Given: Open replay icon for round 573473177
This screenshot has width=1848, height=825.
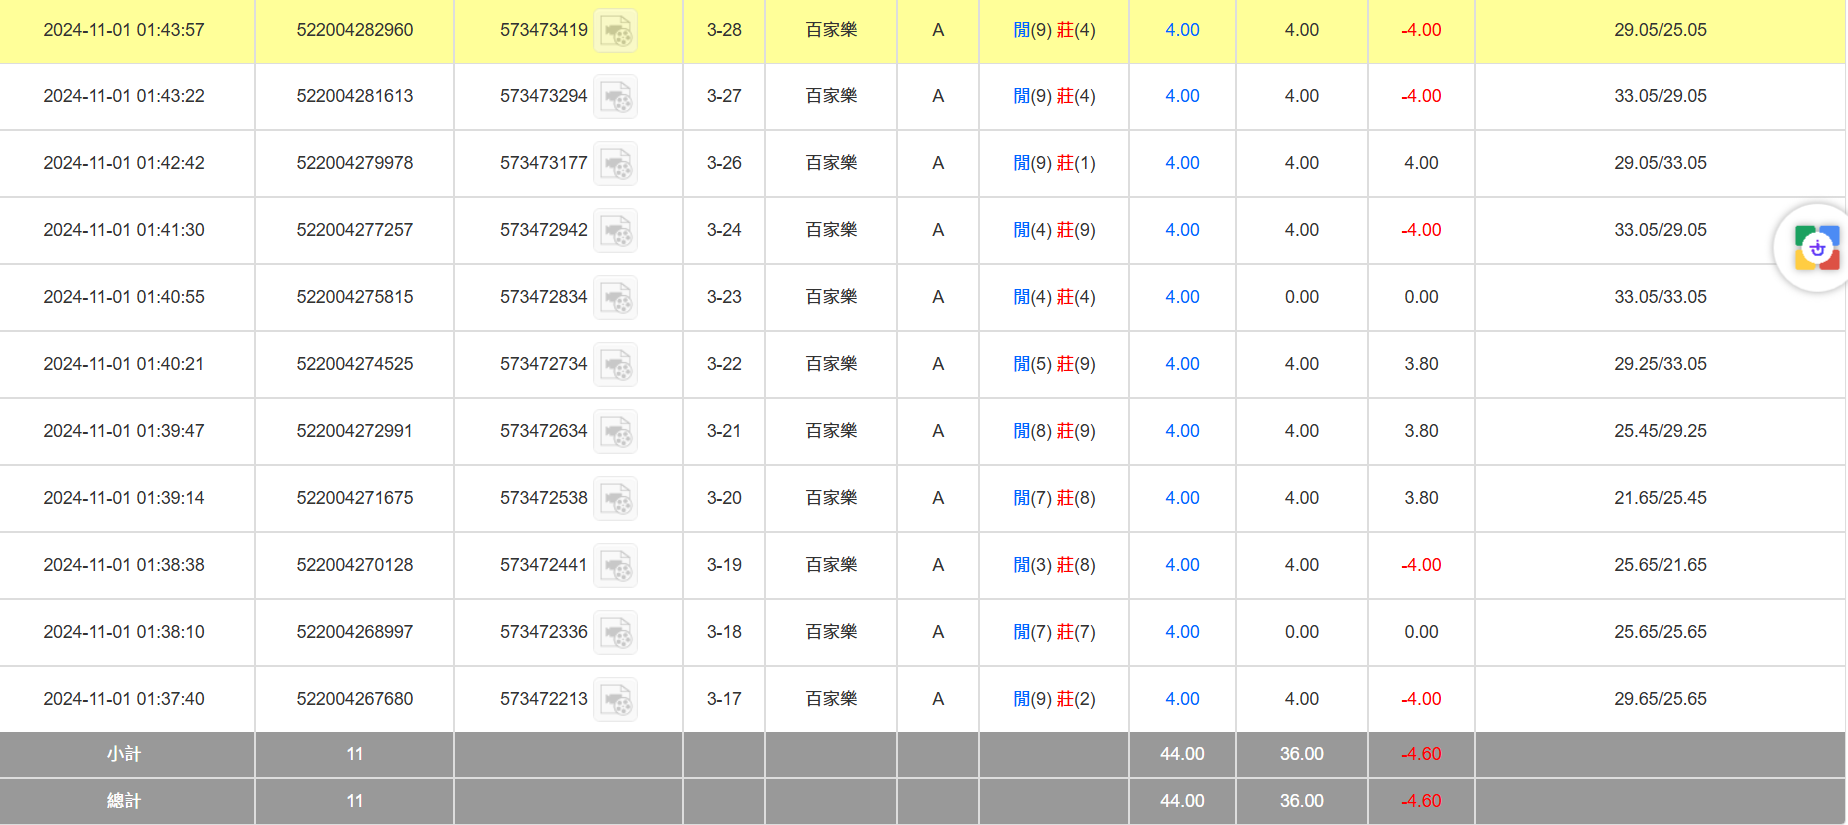Looking at the screenshot, I should 615,164.
